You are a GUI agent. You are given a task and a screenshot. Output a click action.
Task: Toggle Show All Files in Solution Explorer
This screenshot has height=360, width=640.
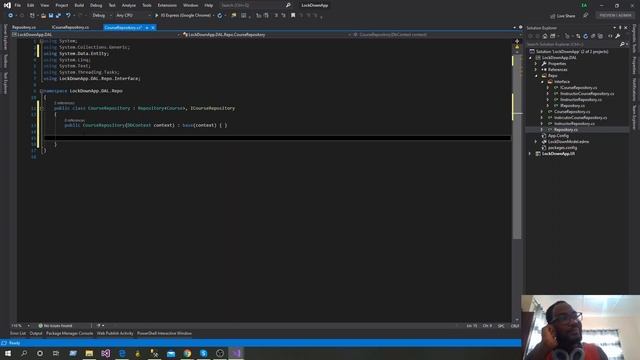pyautogui.click(x=600, y=36)
